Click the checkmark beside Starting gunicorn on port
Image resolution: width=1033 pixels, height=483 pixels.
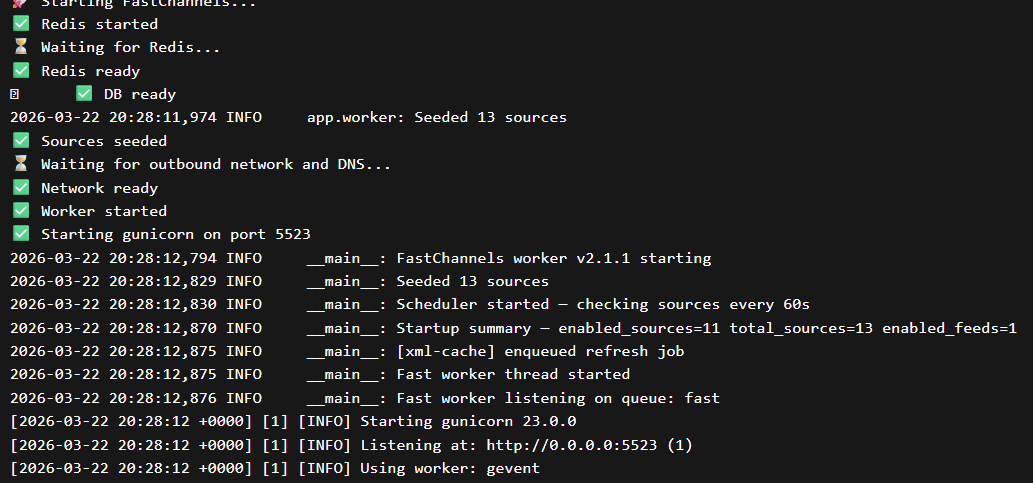pos(20,234)
